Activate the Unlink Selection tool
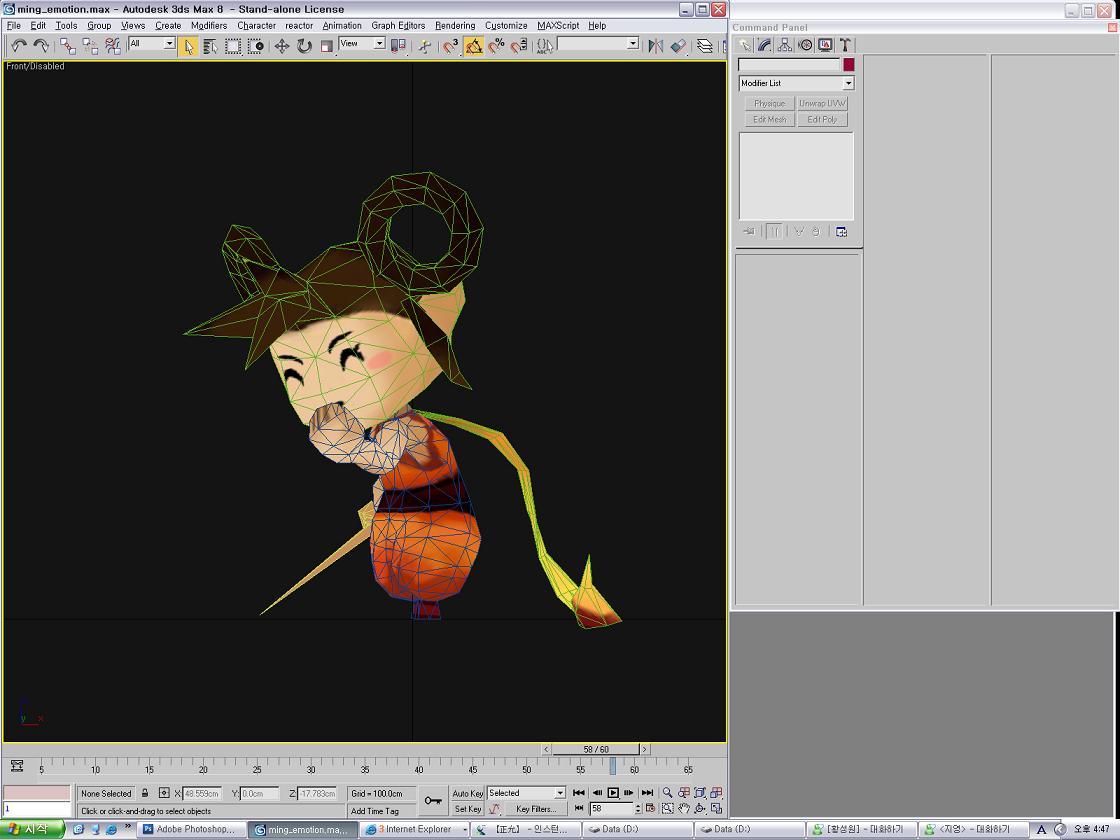 [91, 46]
